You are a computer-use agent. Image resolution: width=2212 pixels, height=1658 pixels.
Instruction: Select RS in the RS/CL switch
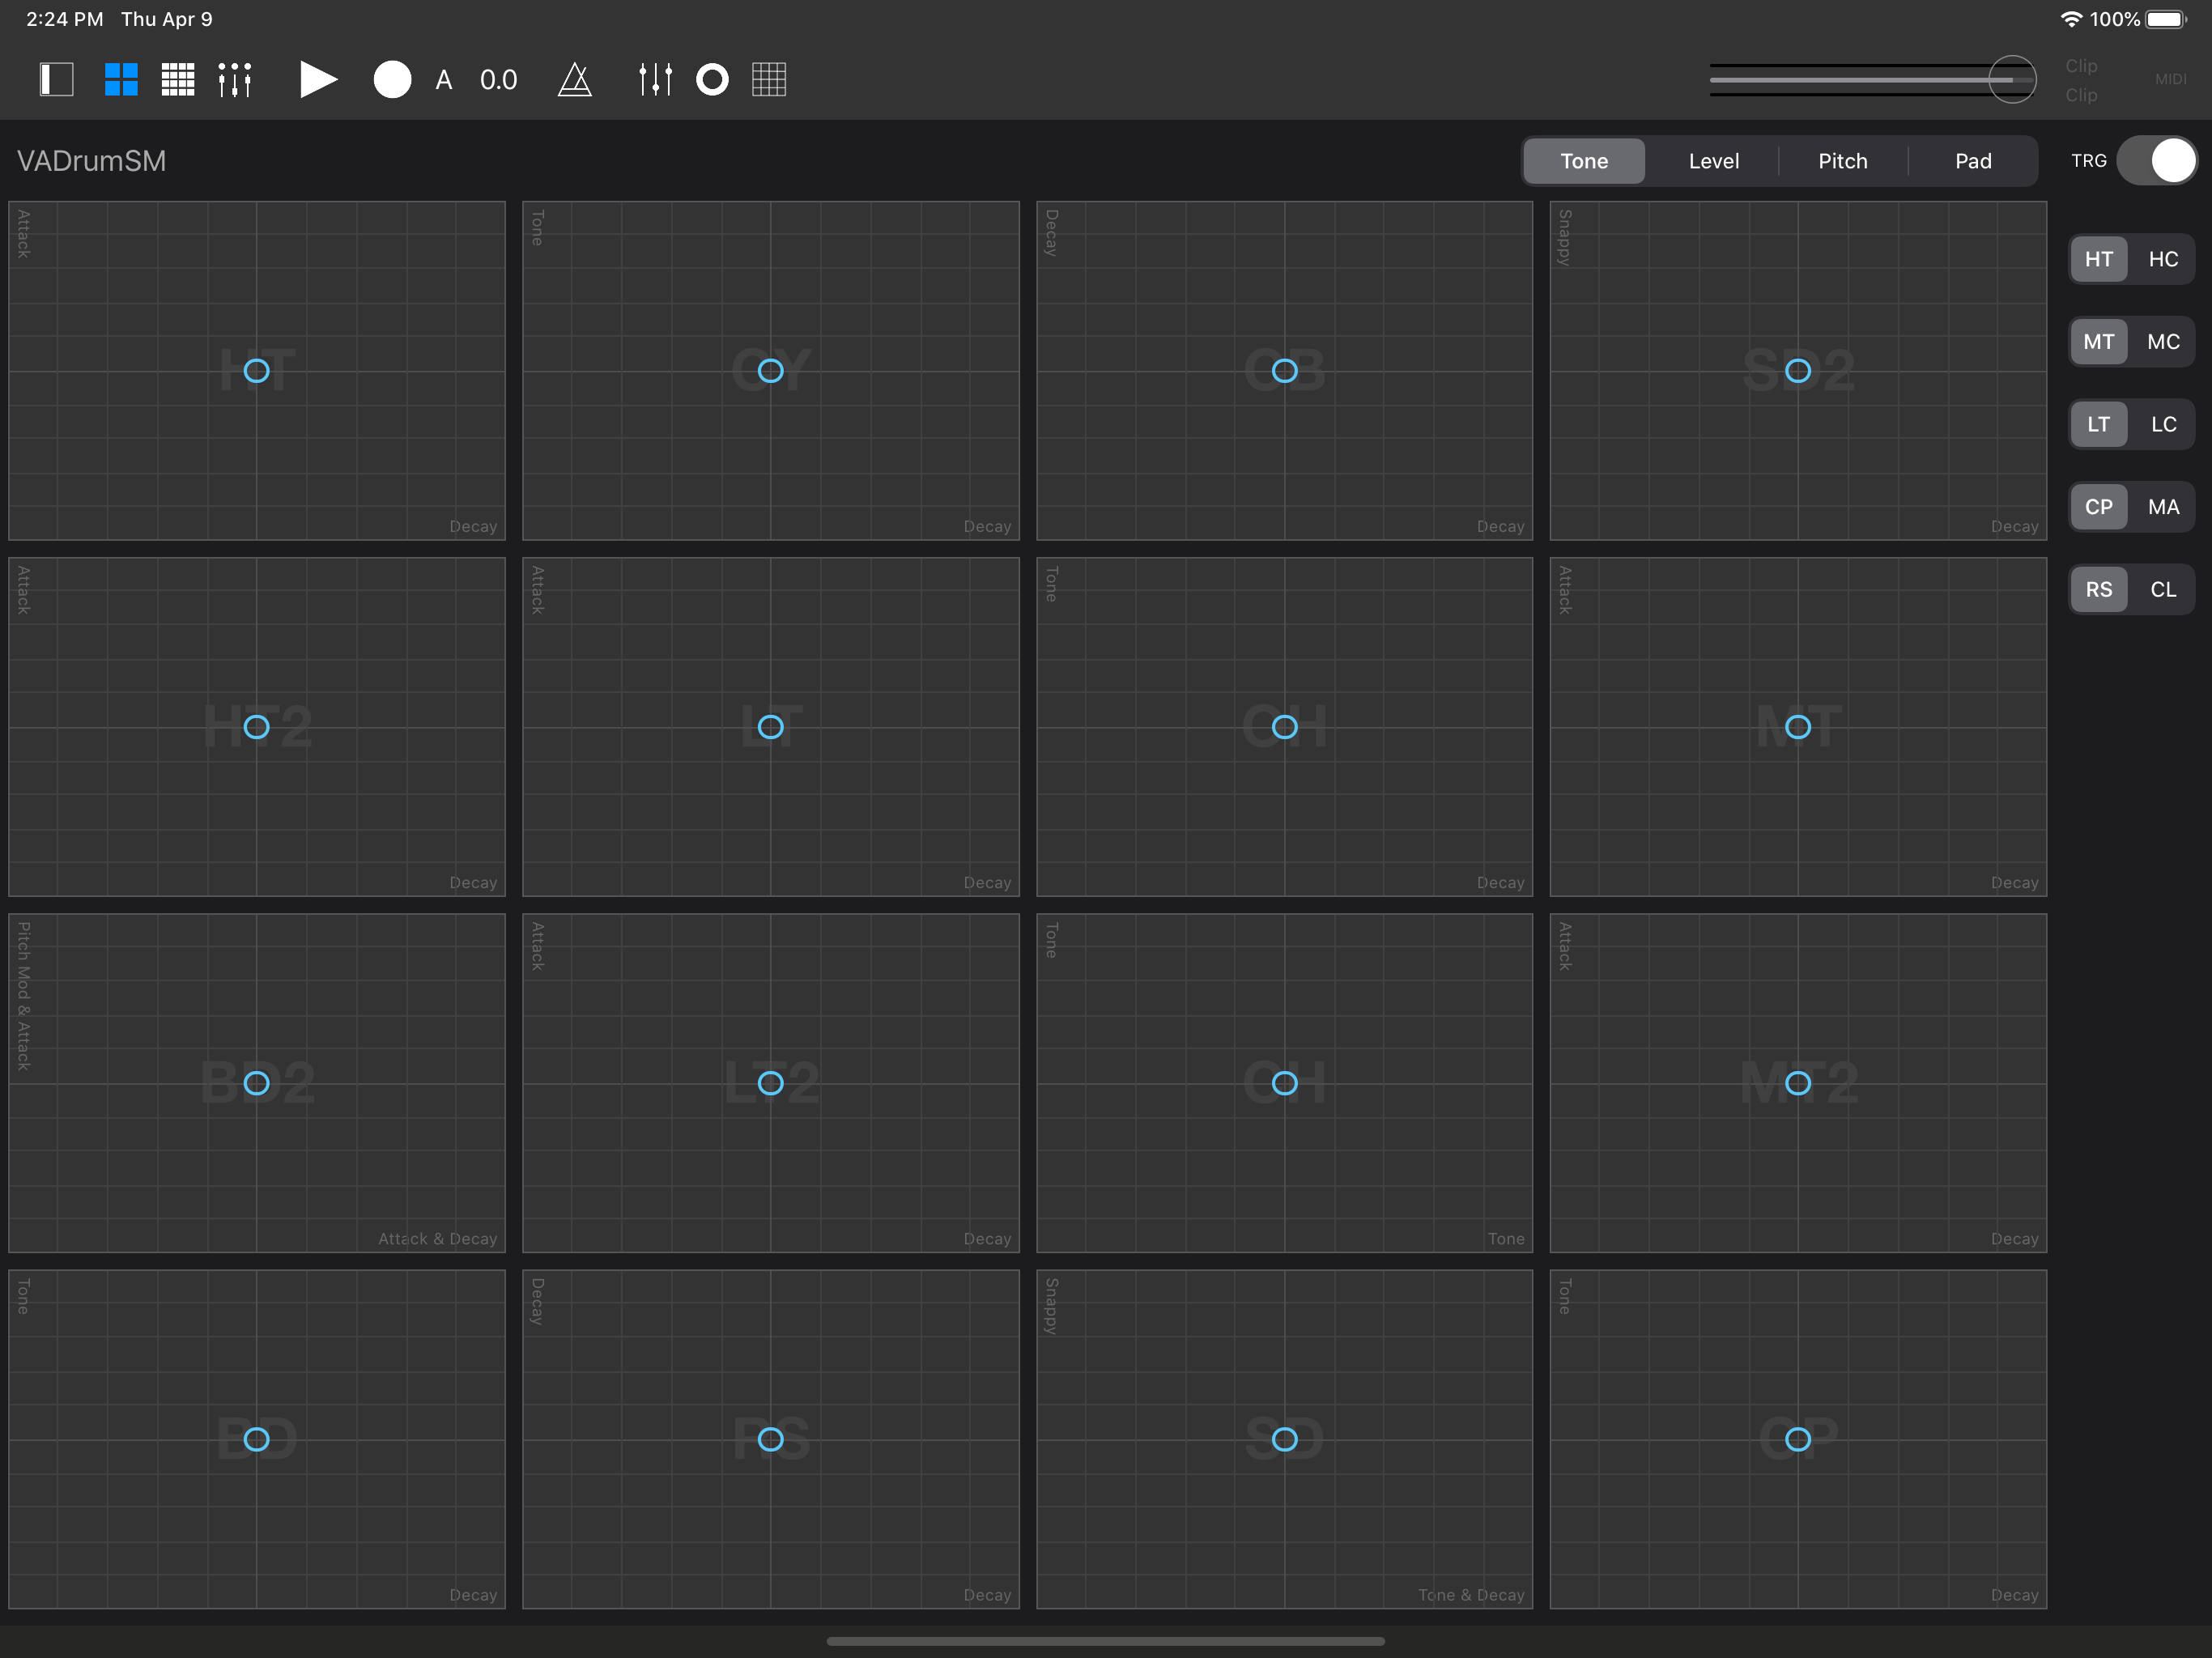2098,590
